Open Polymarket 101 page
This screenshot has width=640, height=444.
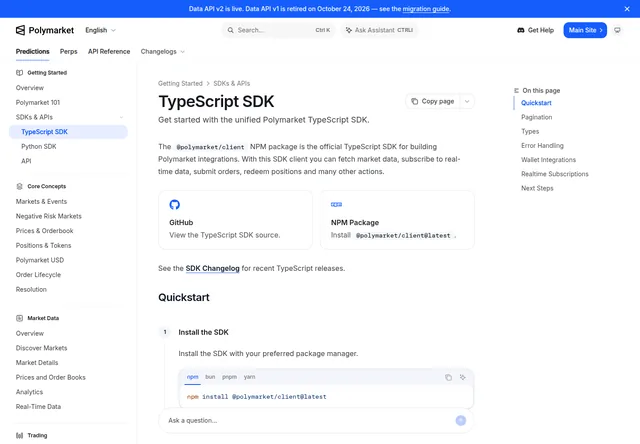(x=38, y=102)
